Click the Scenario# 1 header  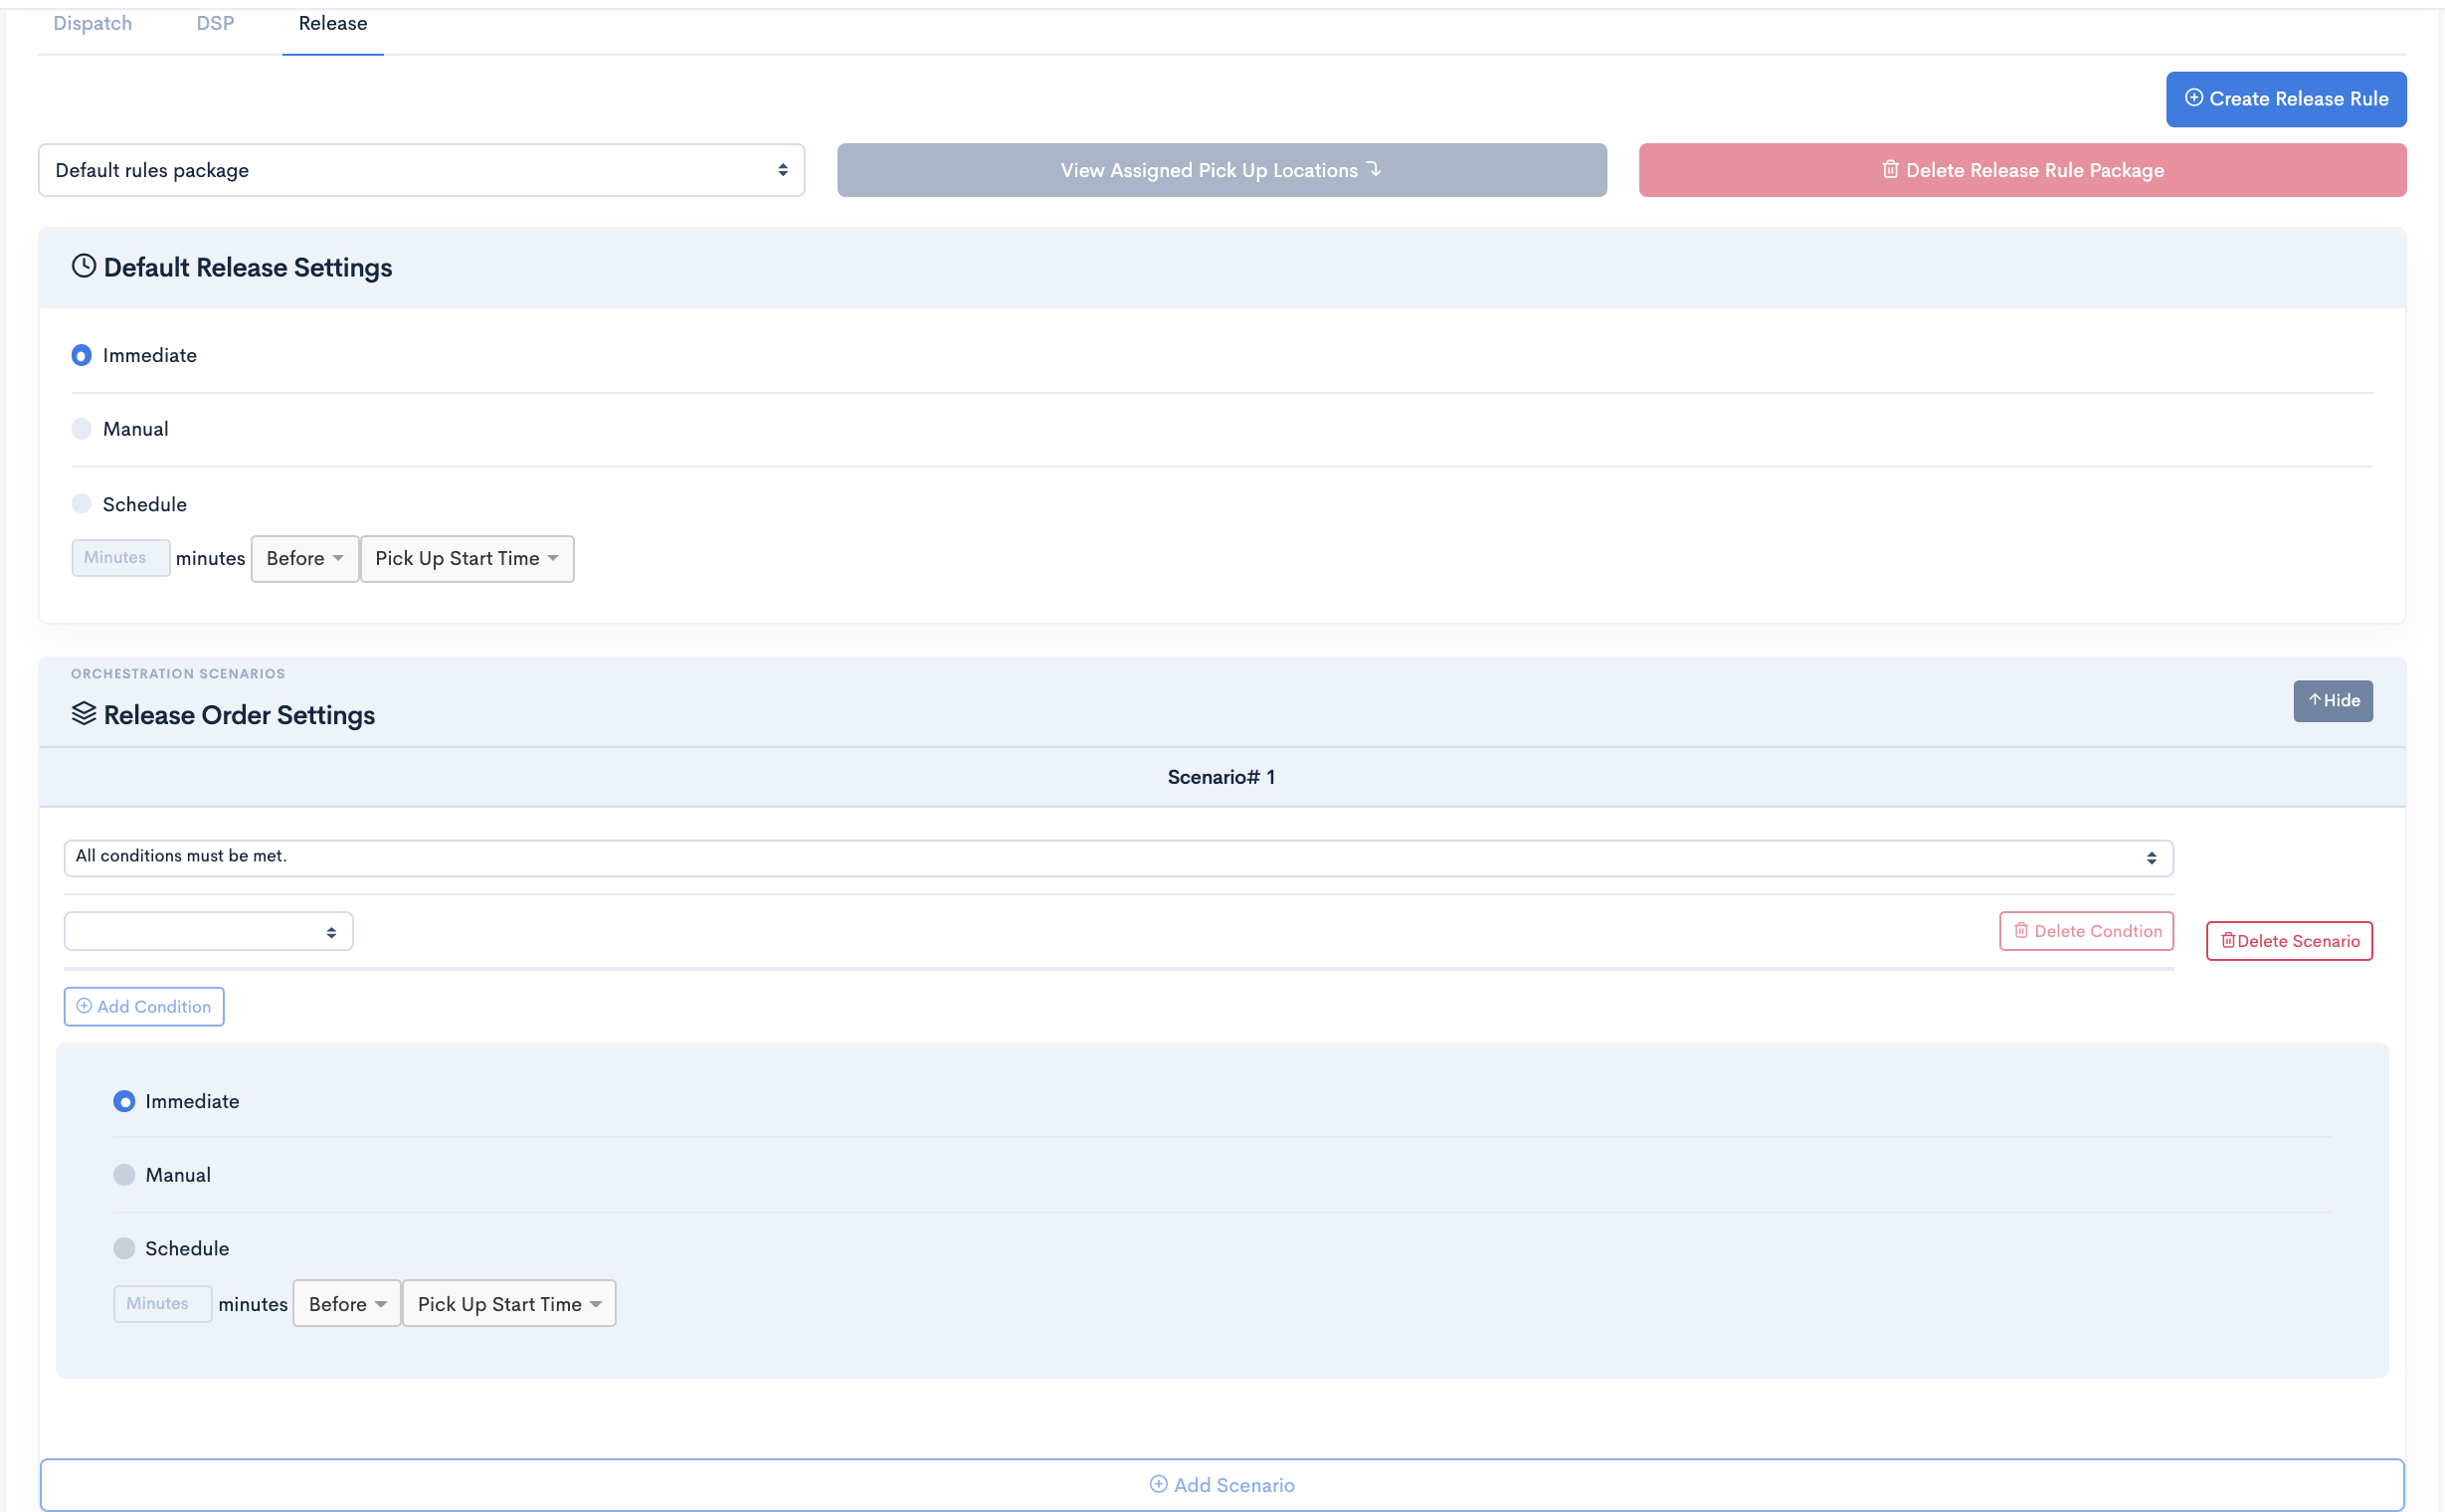(1221, 777)
